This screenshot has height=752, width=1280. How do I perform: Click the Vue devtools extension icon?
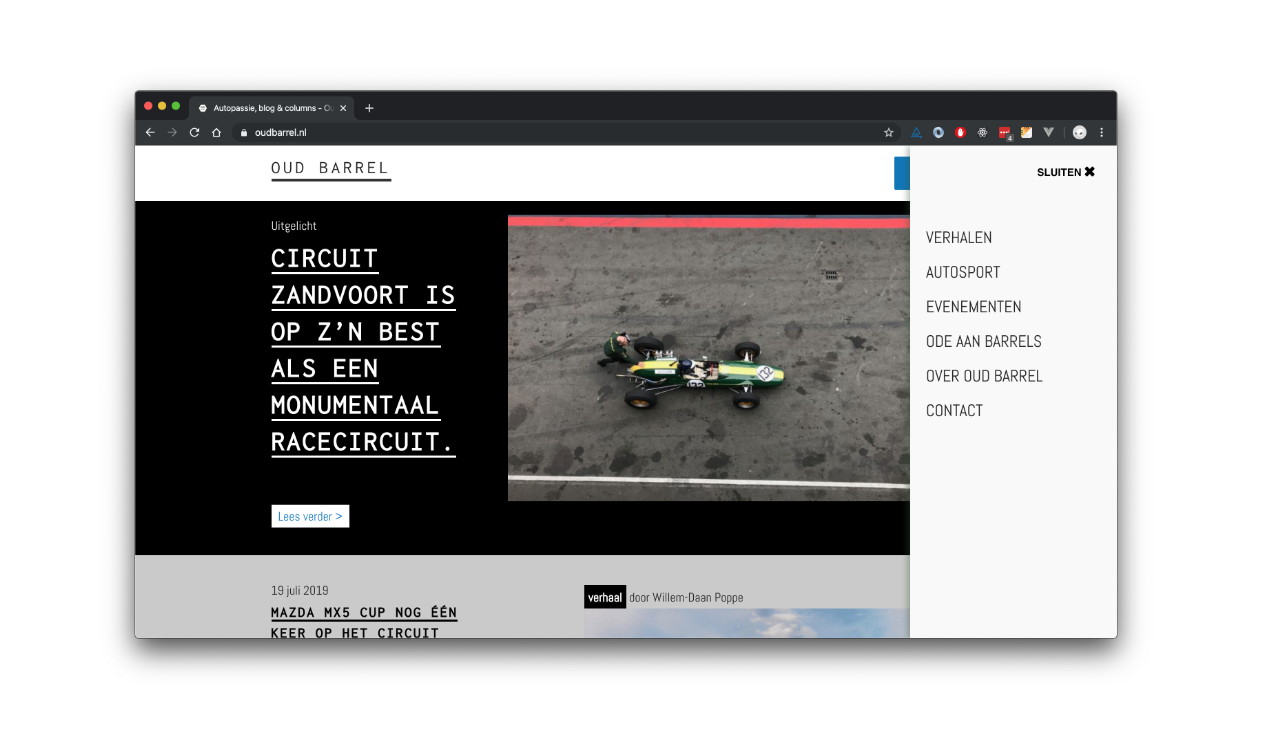pos(1048,132)
